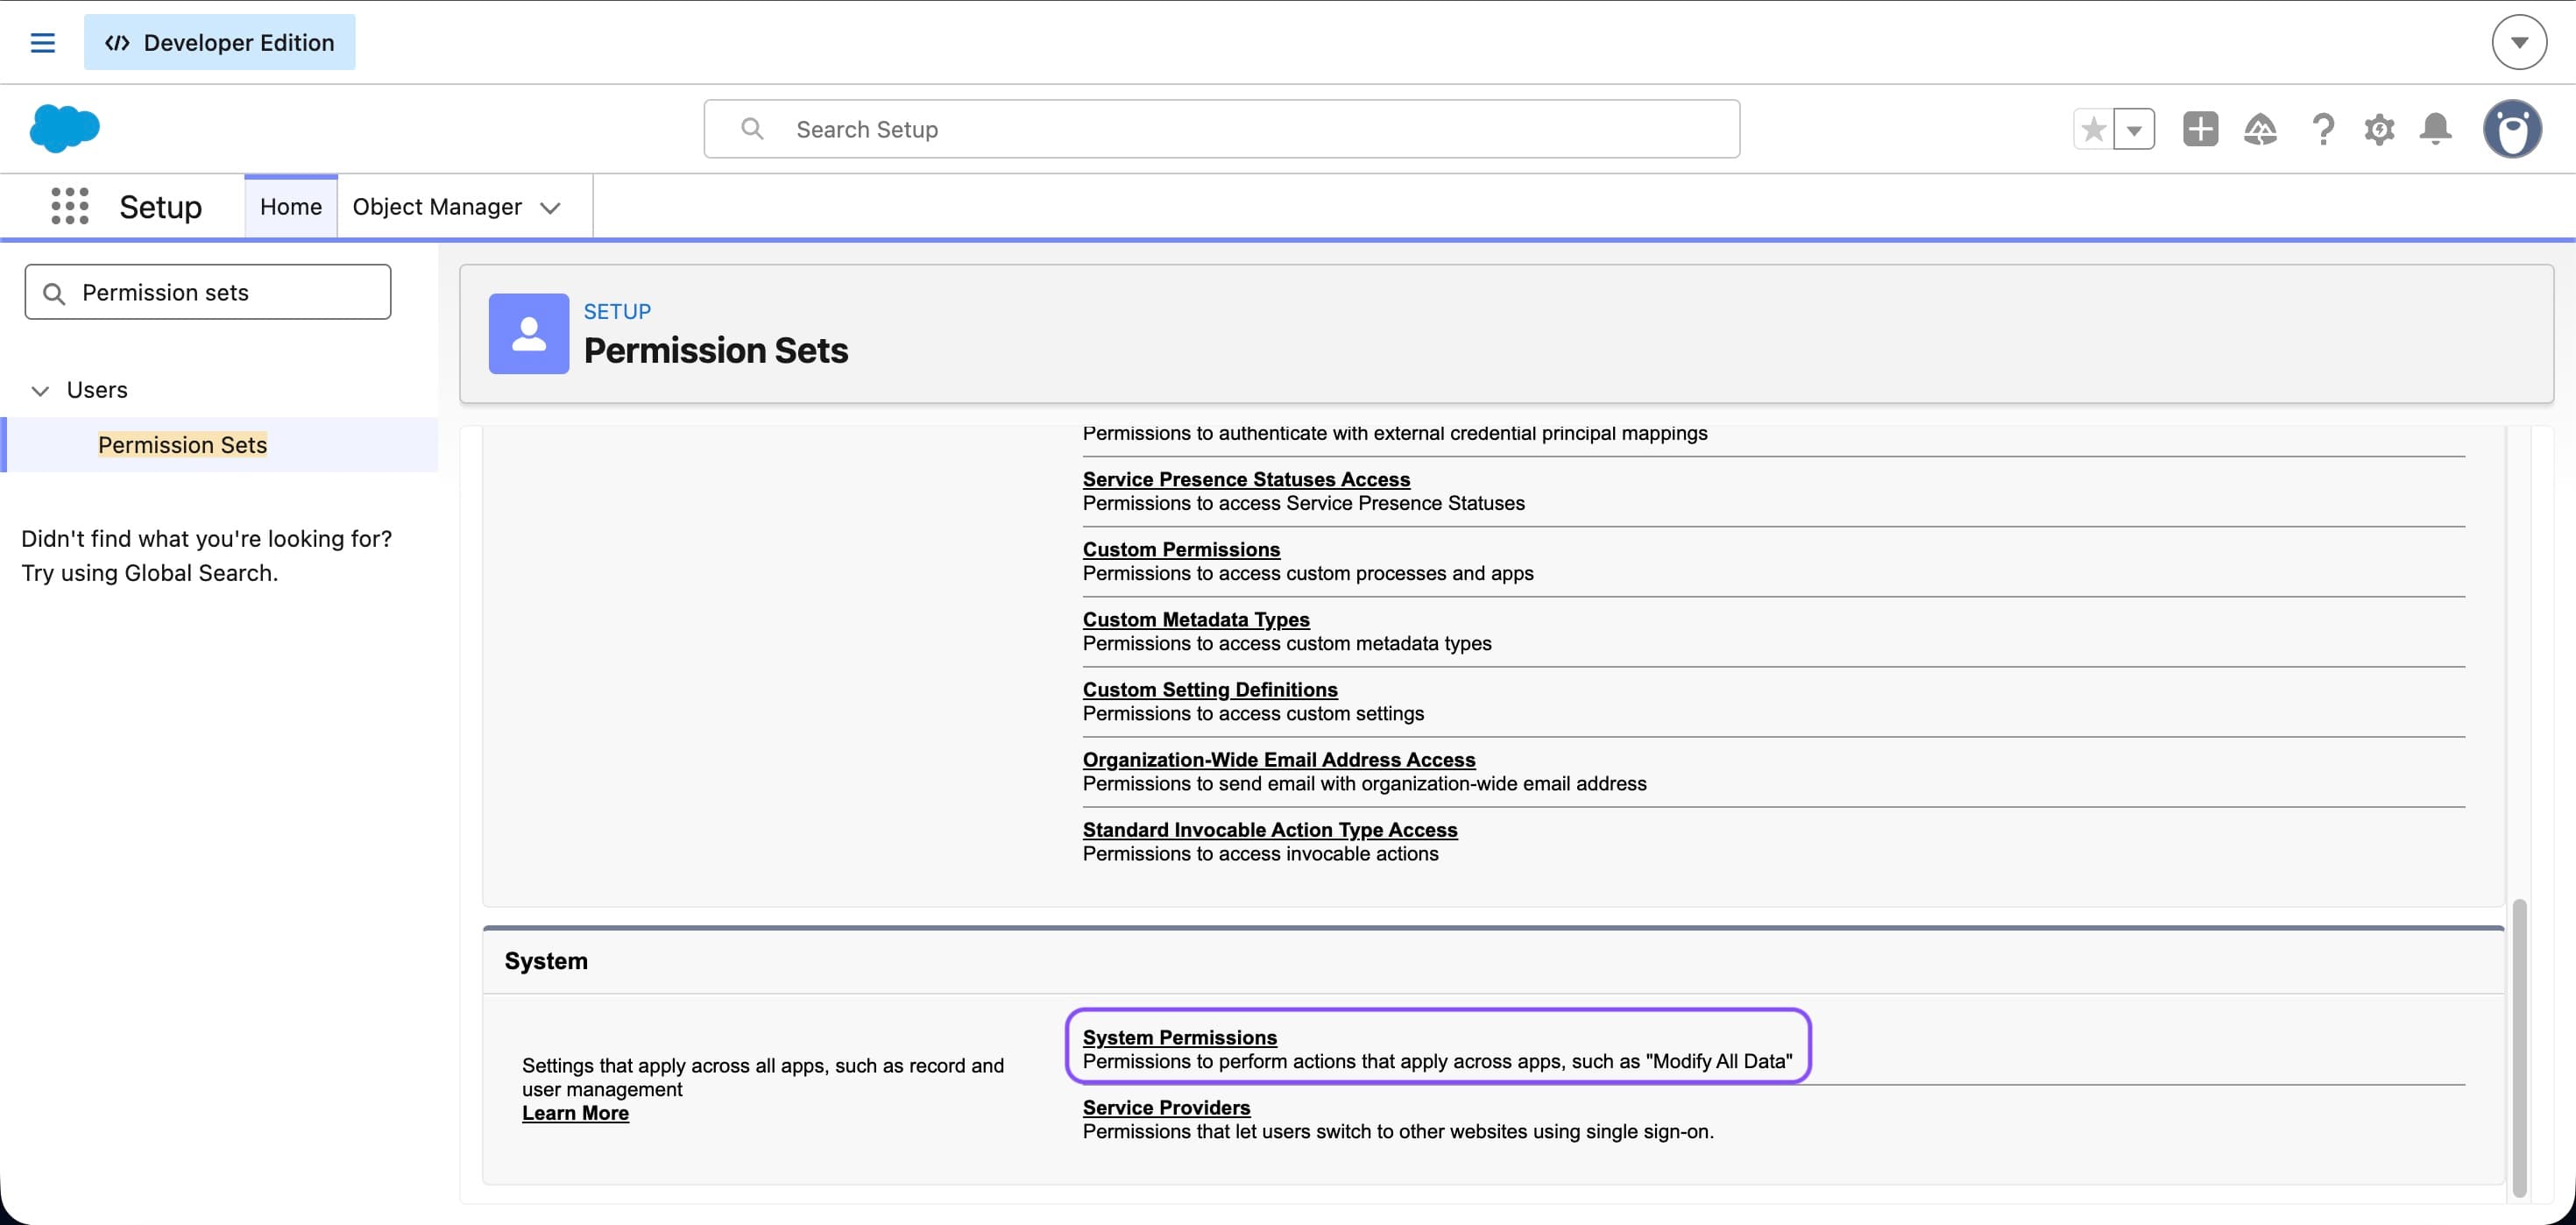This screenshot has width=2576, height=1225.
Task: Open Service Presence Statuses Access link
Action: click(x=1246, y=479)
